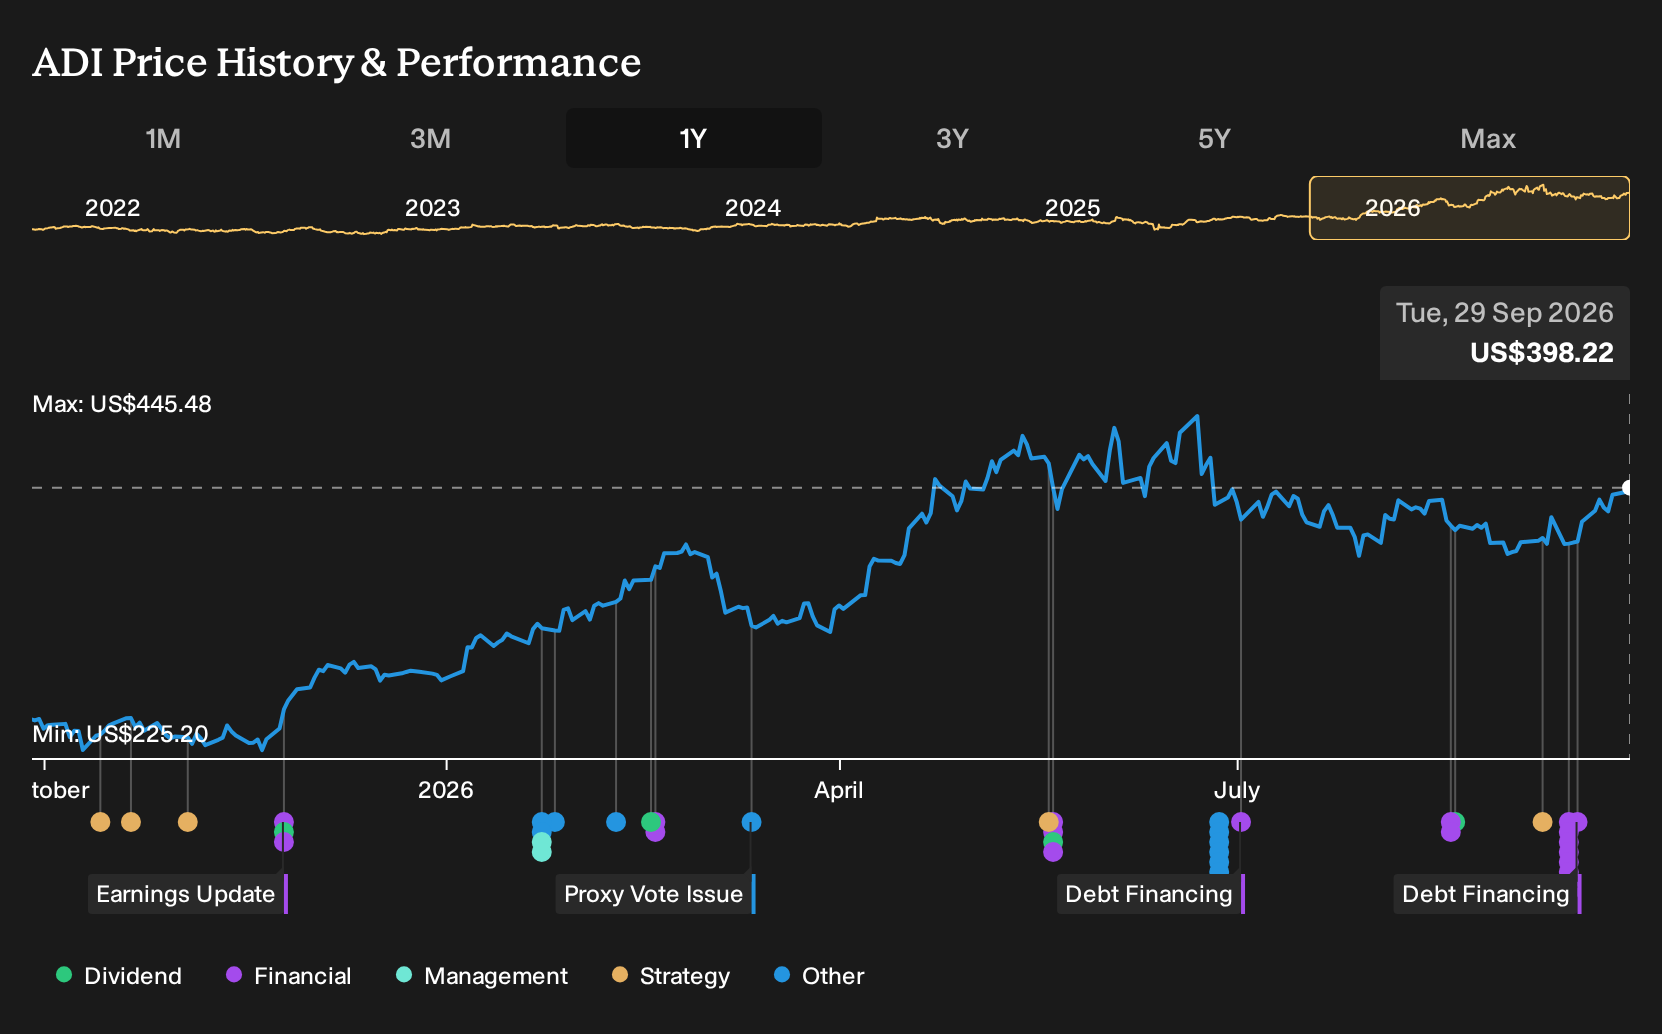Click the Max: US$445.48 label
Viewport: 1662px width, 1034px height.
tap(122, 404)
